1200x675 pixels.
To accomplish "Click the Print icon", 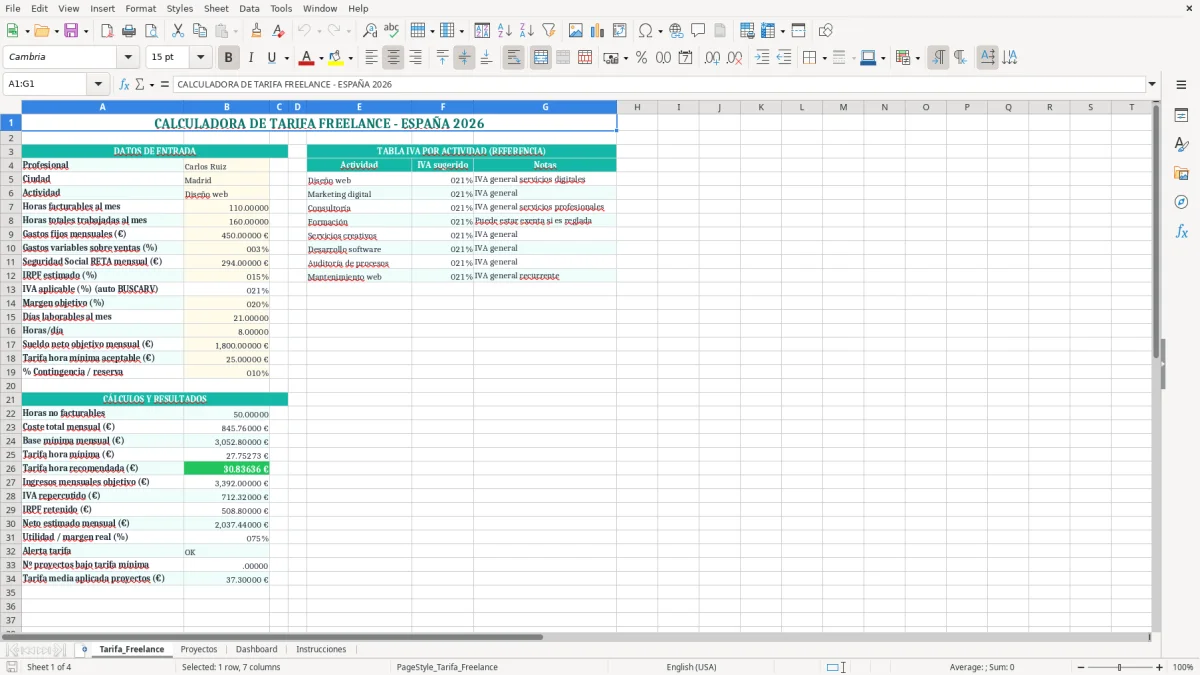I will (x=129, y=31).
